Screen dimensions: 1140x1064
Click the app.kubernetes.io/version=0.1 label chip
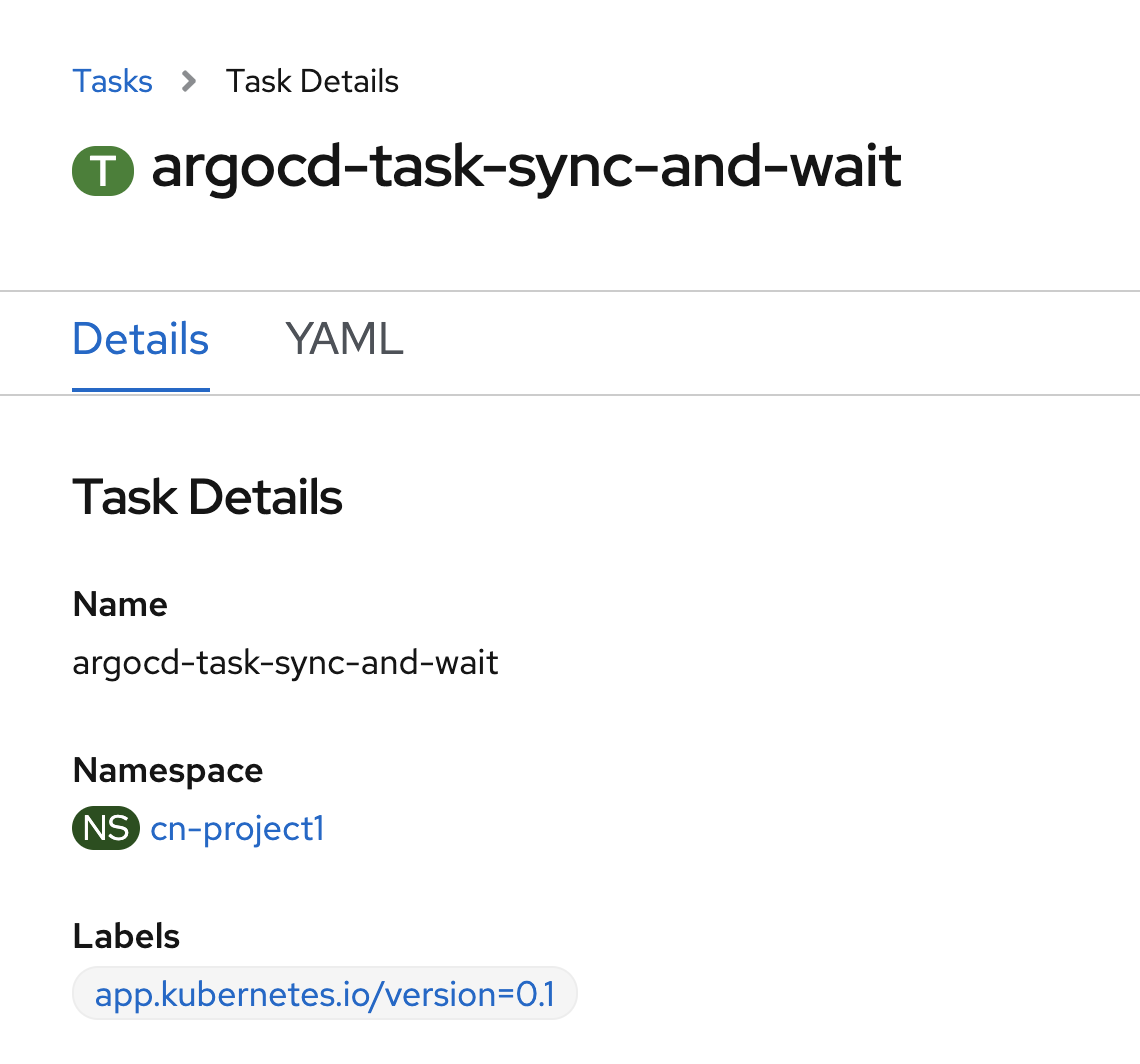click(x=324, y=993)
